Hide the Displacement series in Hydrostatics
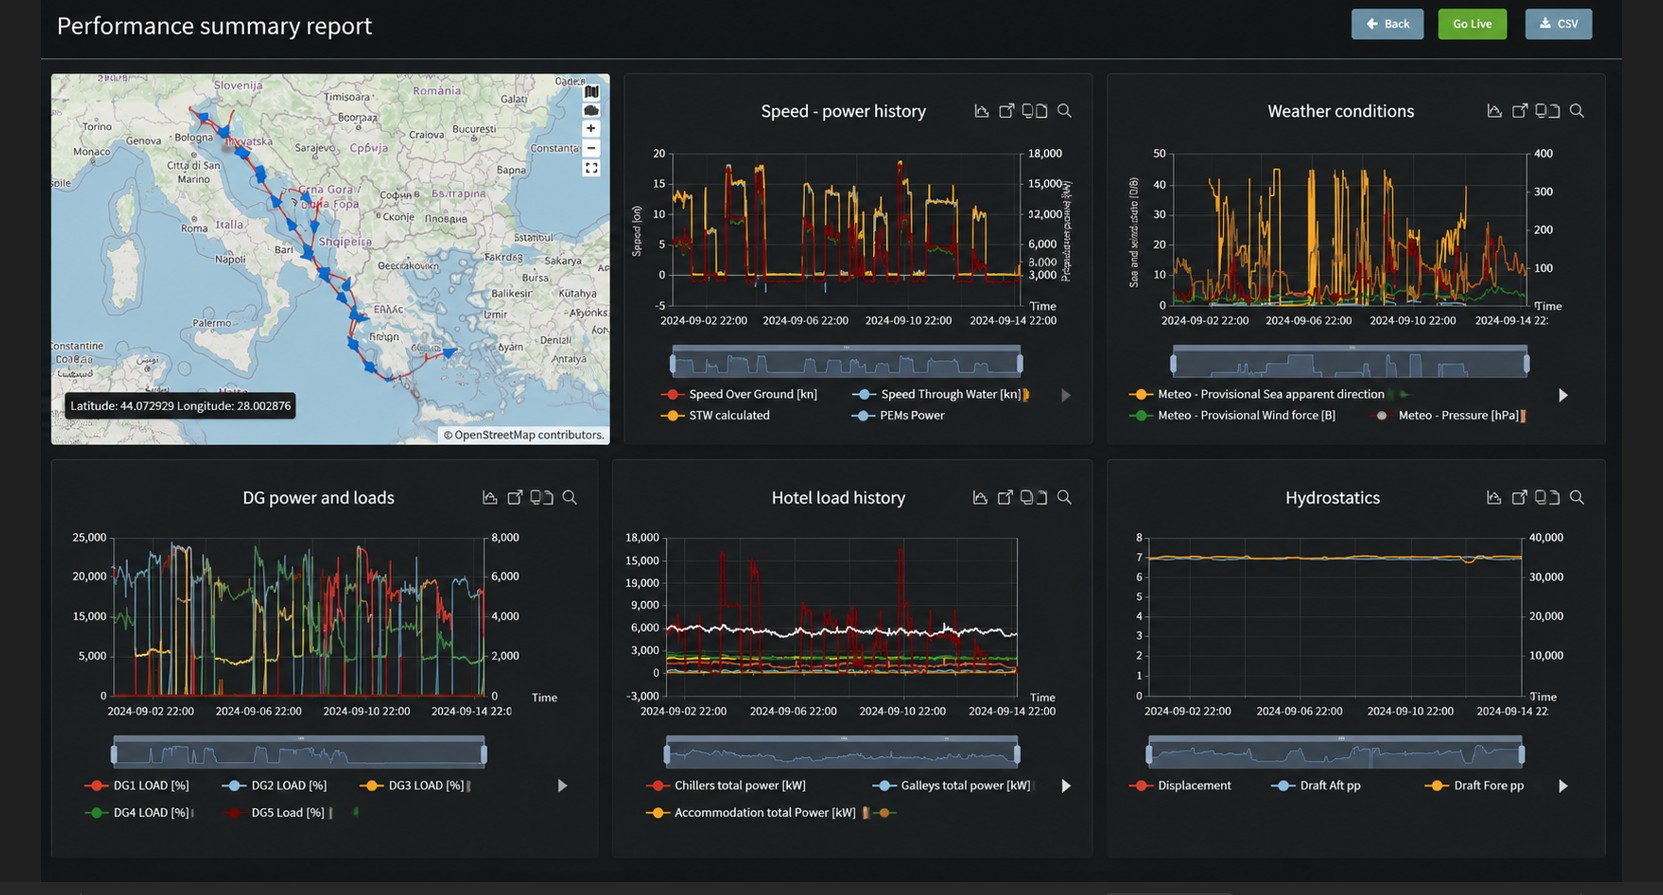Screen dimensions: 1663x895 [1181, 786]
